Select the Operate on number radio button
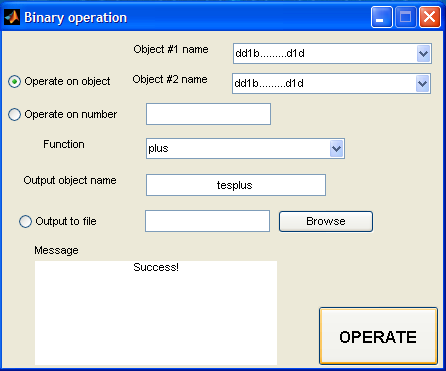Screen dimensions: 446x371 coord(14,114)
